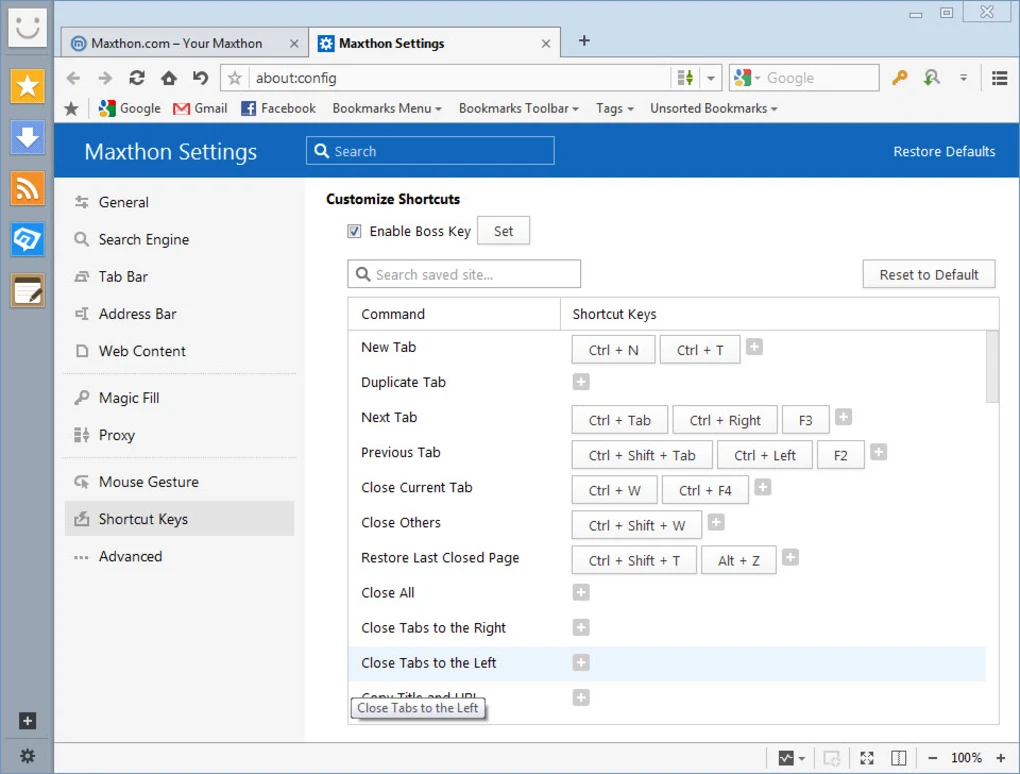Open the RSS feed reader in sidebar
The width and height of the screenshot is (1020, 774).
pyautogui.click(x=27, y=189)
